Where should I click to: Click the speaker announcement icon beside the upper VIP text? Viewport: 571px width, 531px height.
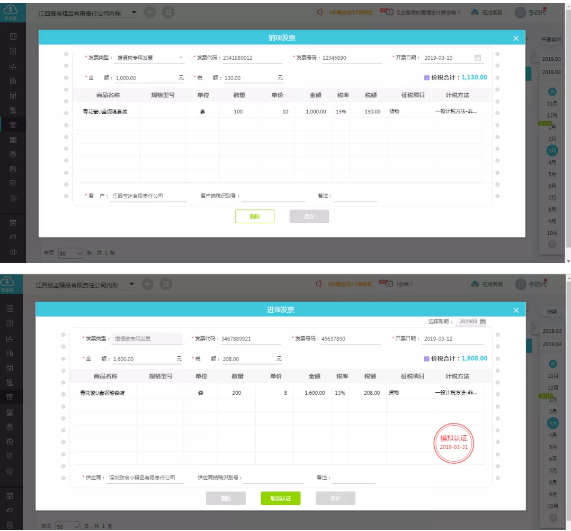tap(320, 12)
